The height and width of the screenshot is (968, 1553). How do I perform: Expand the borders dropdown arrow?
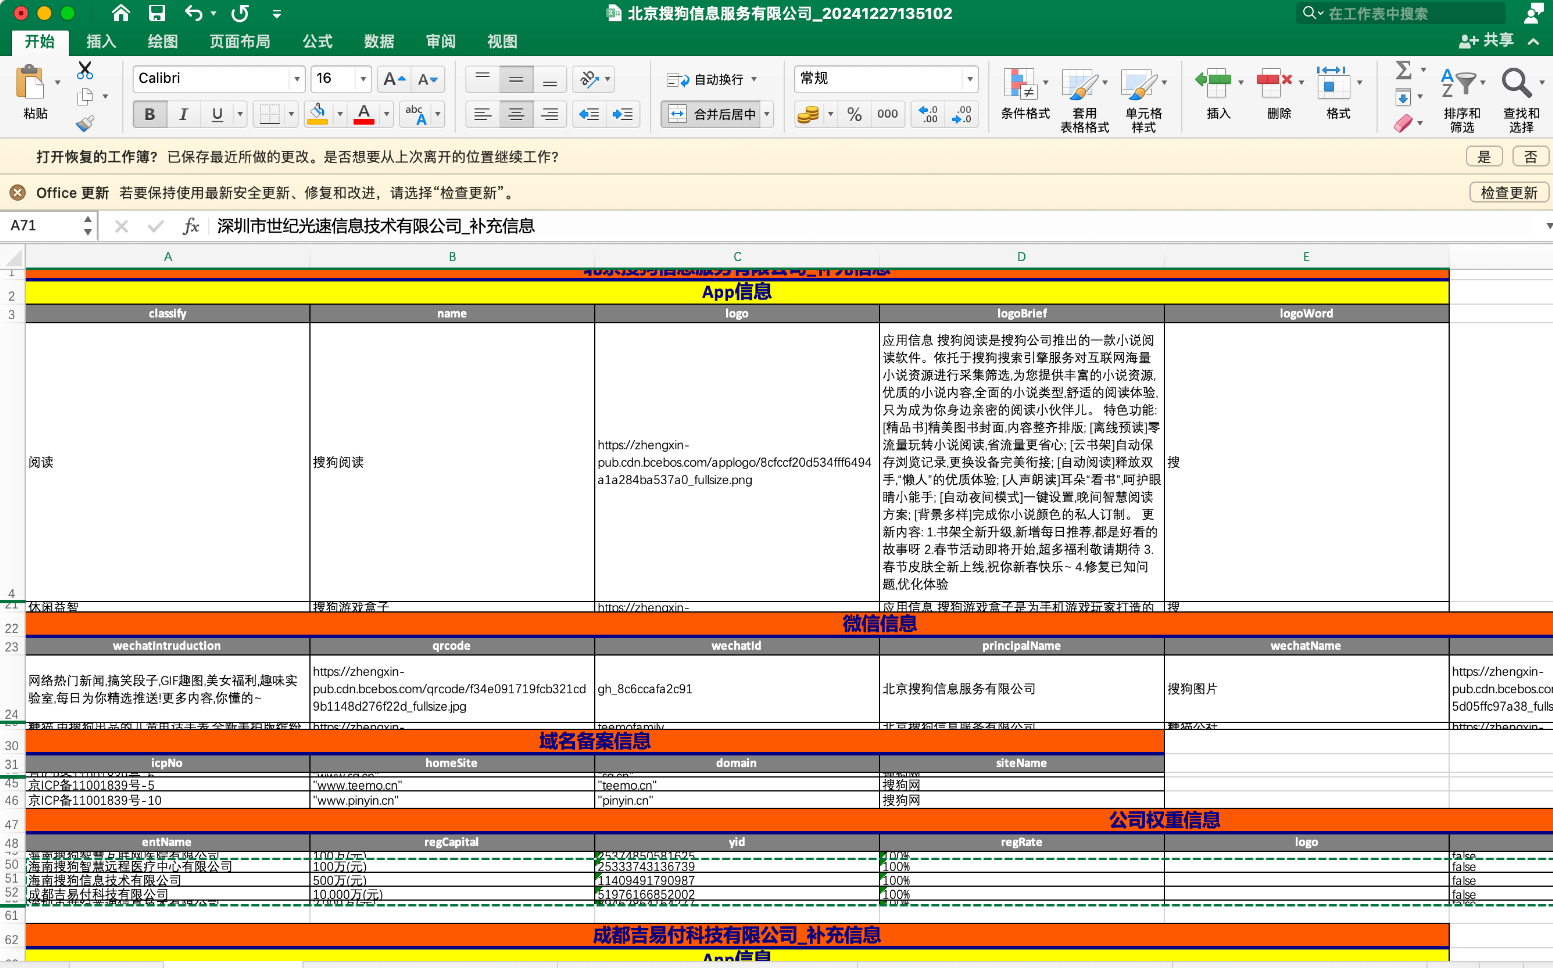291,114
